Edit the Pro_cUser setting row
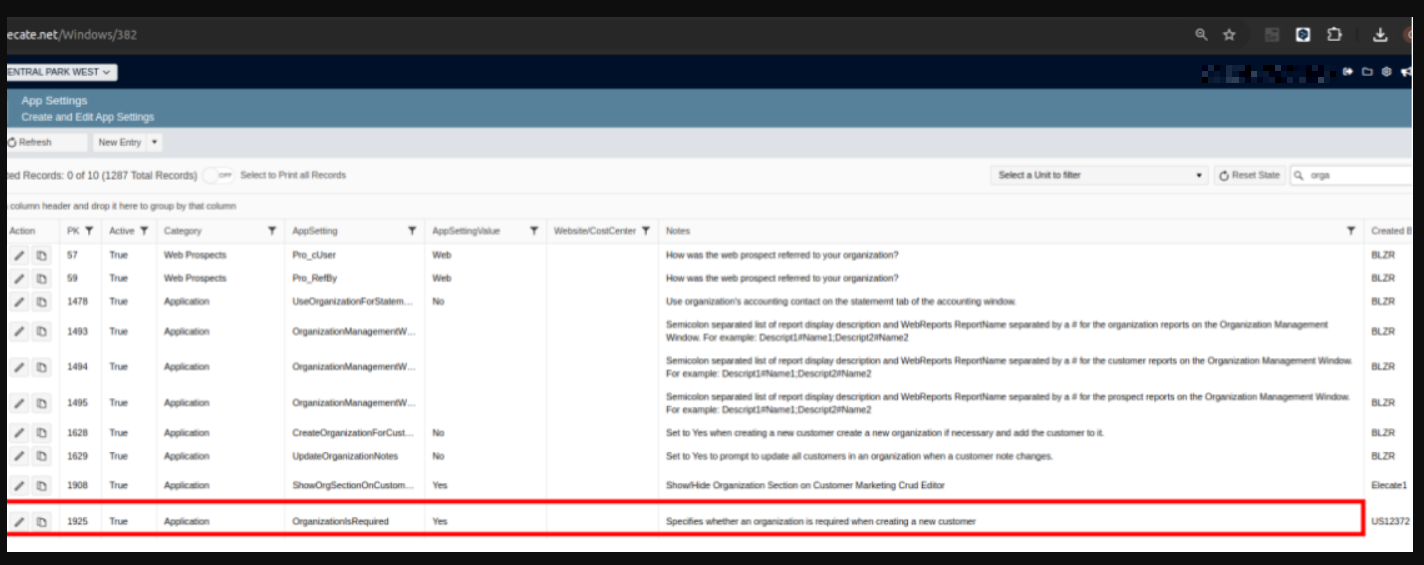The width and height of the screenshot is (1424, 565). click(19, 256)
